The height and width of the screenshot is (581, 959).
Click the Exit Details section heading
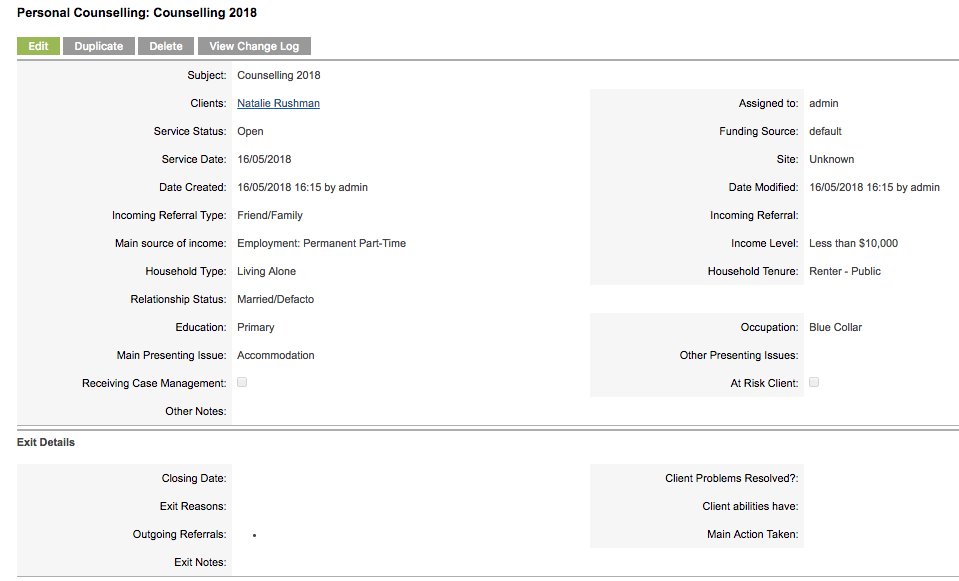click(46, 442)
